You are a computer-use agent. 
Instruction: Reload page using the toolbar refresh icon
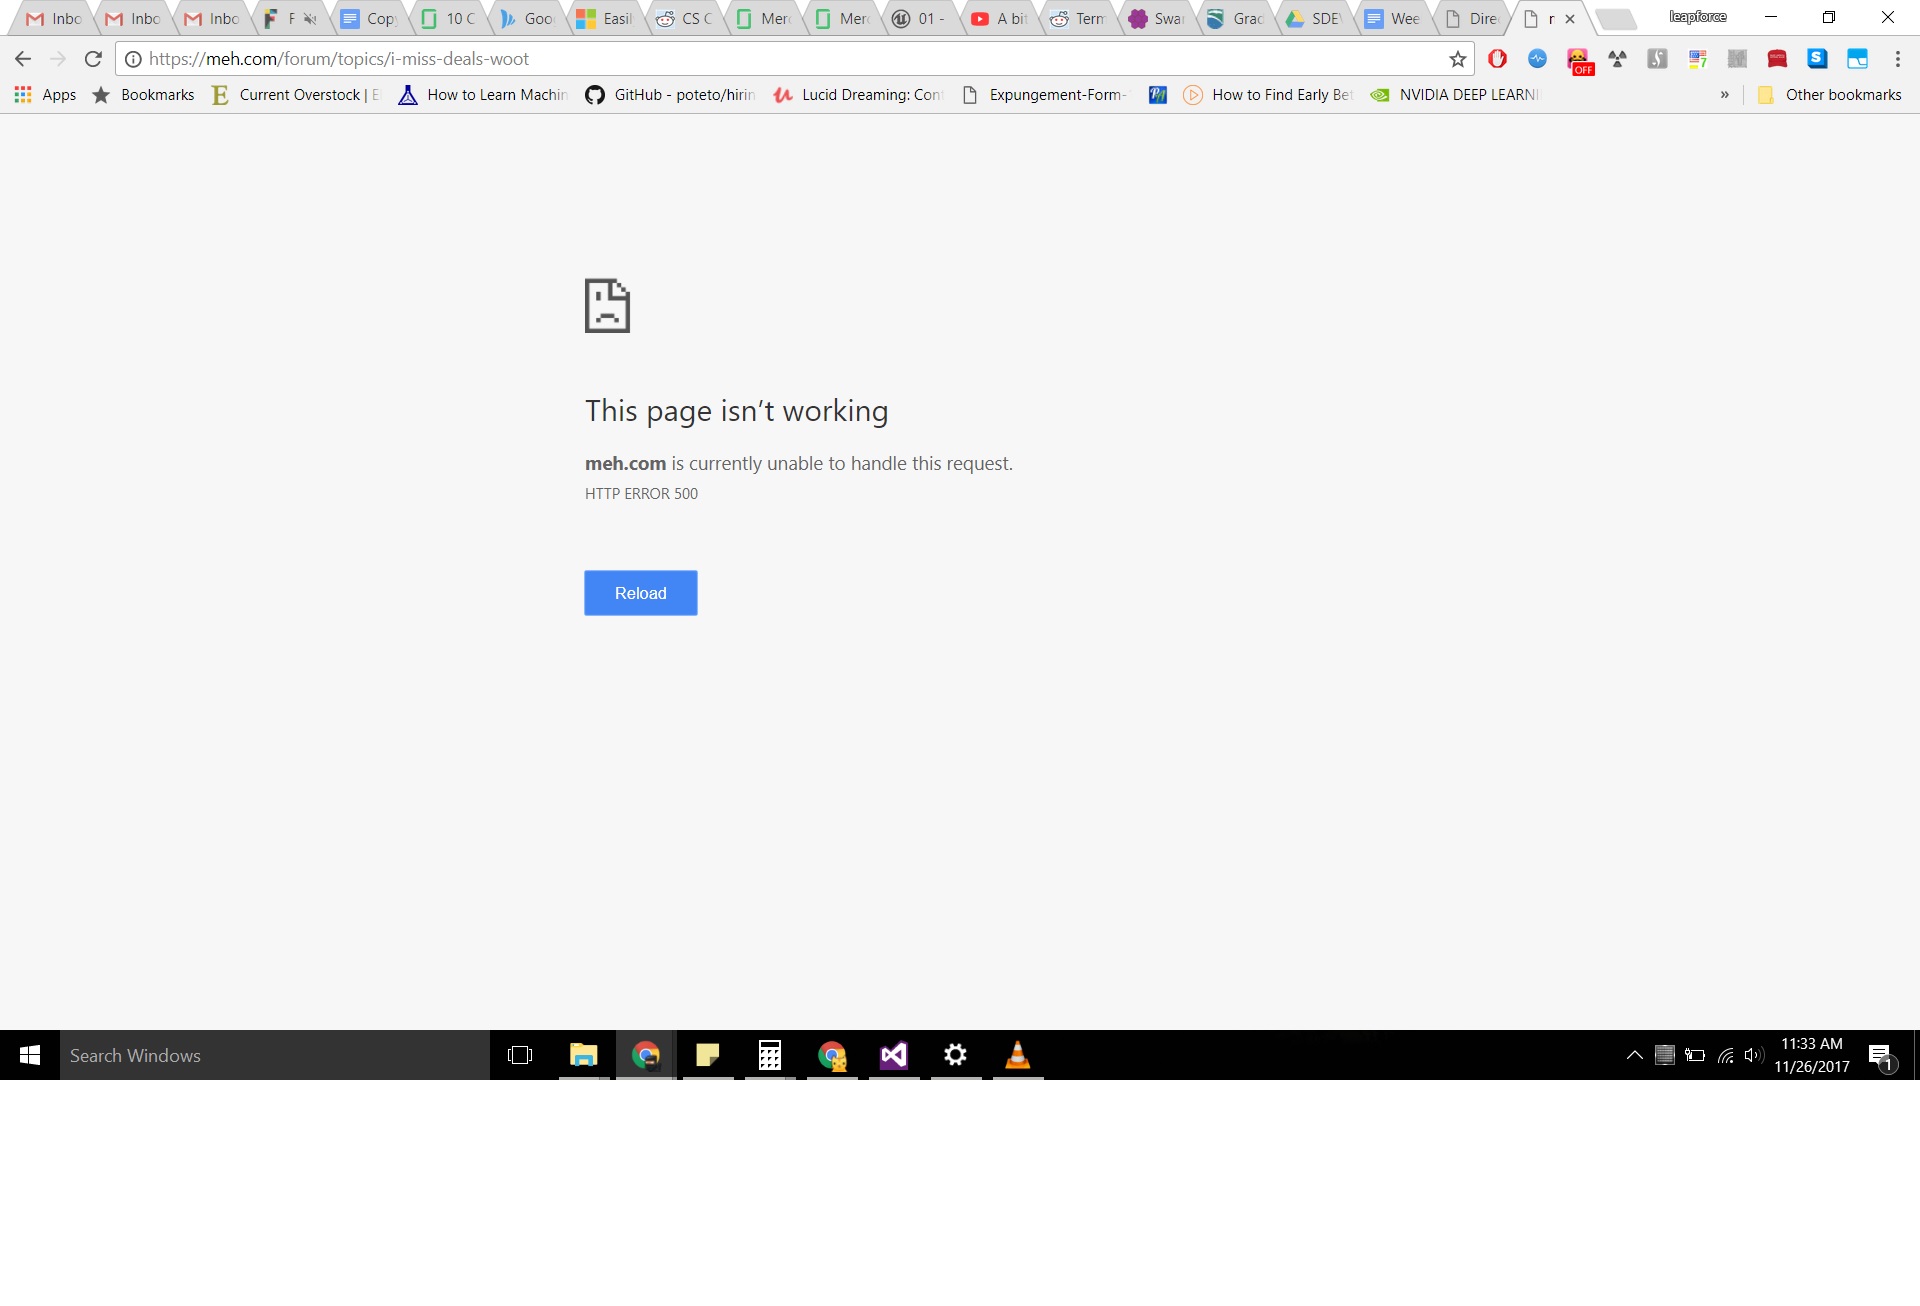click(93, 59)
